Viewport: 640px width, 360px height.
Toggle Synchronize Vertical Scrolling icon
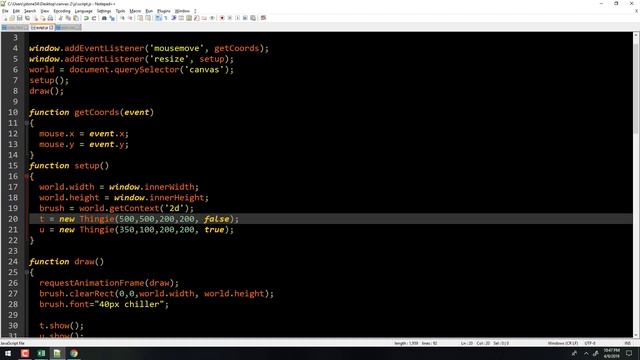pyautogui.click(x=140, y=18)
